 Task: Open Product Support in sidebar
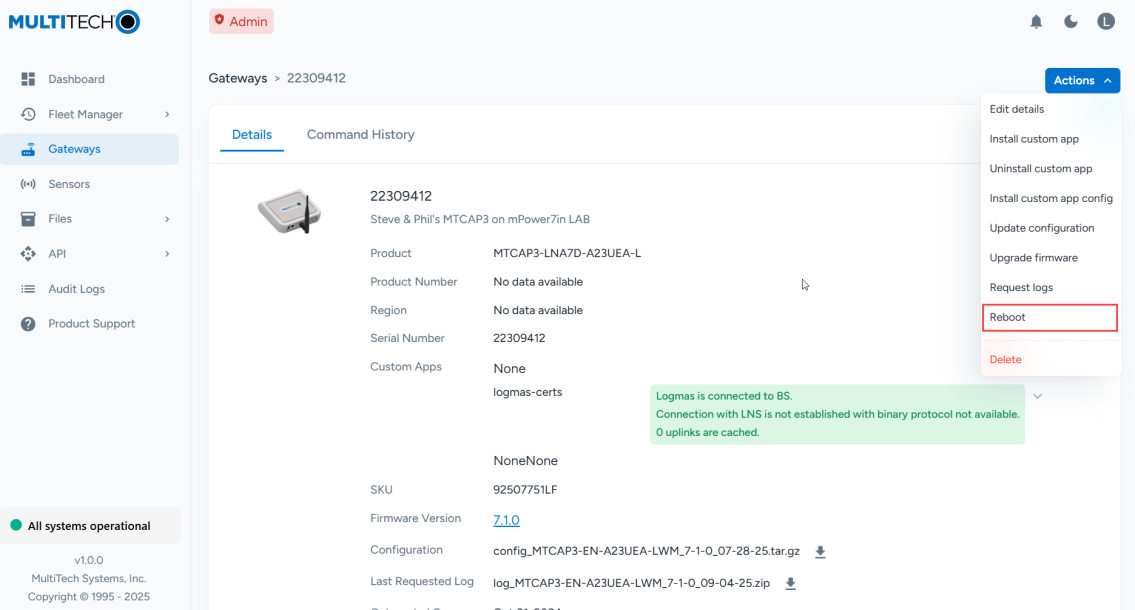point(90,323)
